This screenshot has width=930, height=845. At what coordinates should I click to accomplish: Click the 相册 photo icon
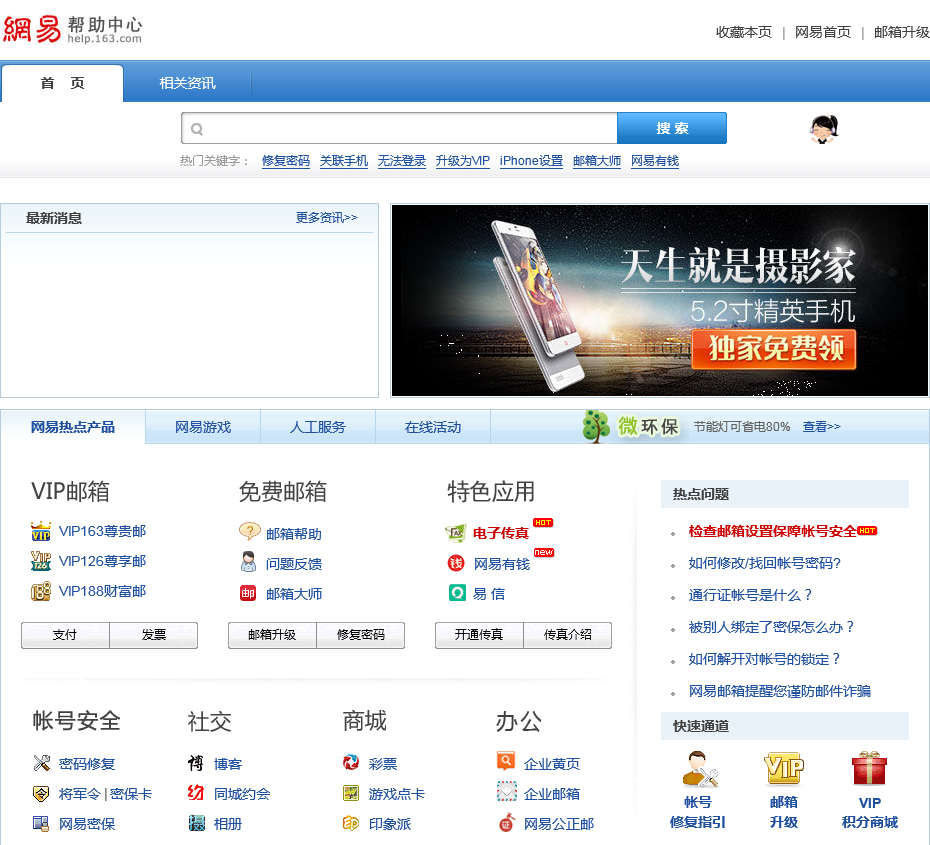point(196,823)
